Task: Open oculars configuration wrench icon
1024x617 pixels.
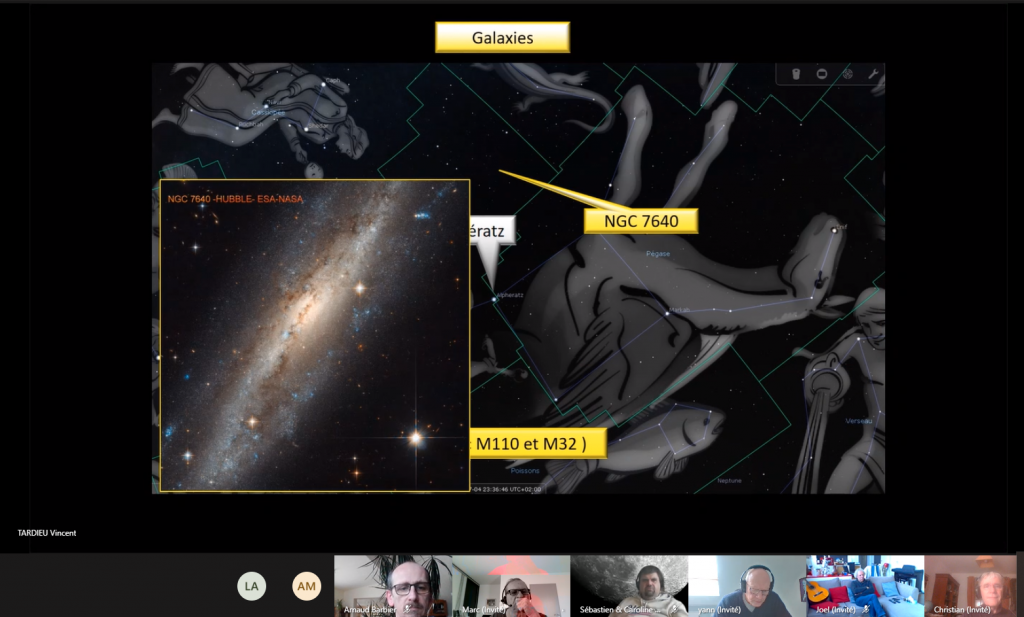Action: click(x=873, y=74)
